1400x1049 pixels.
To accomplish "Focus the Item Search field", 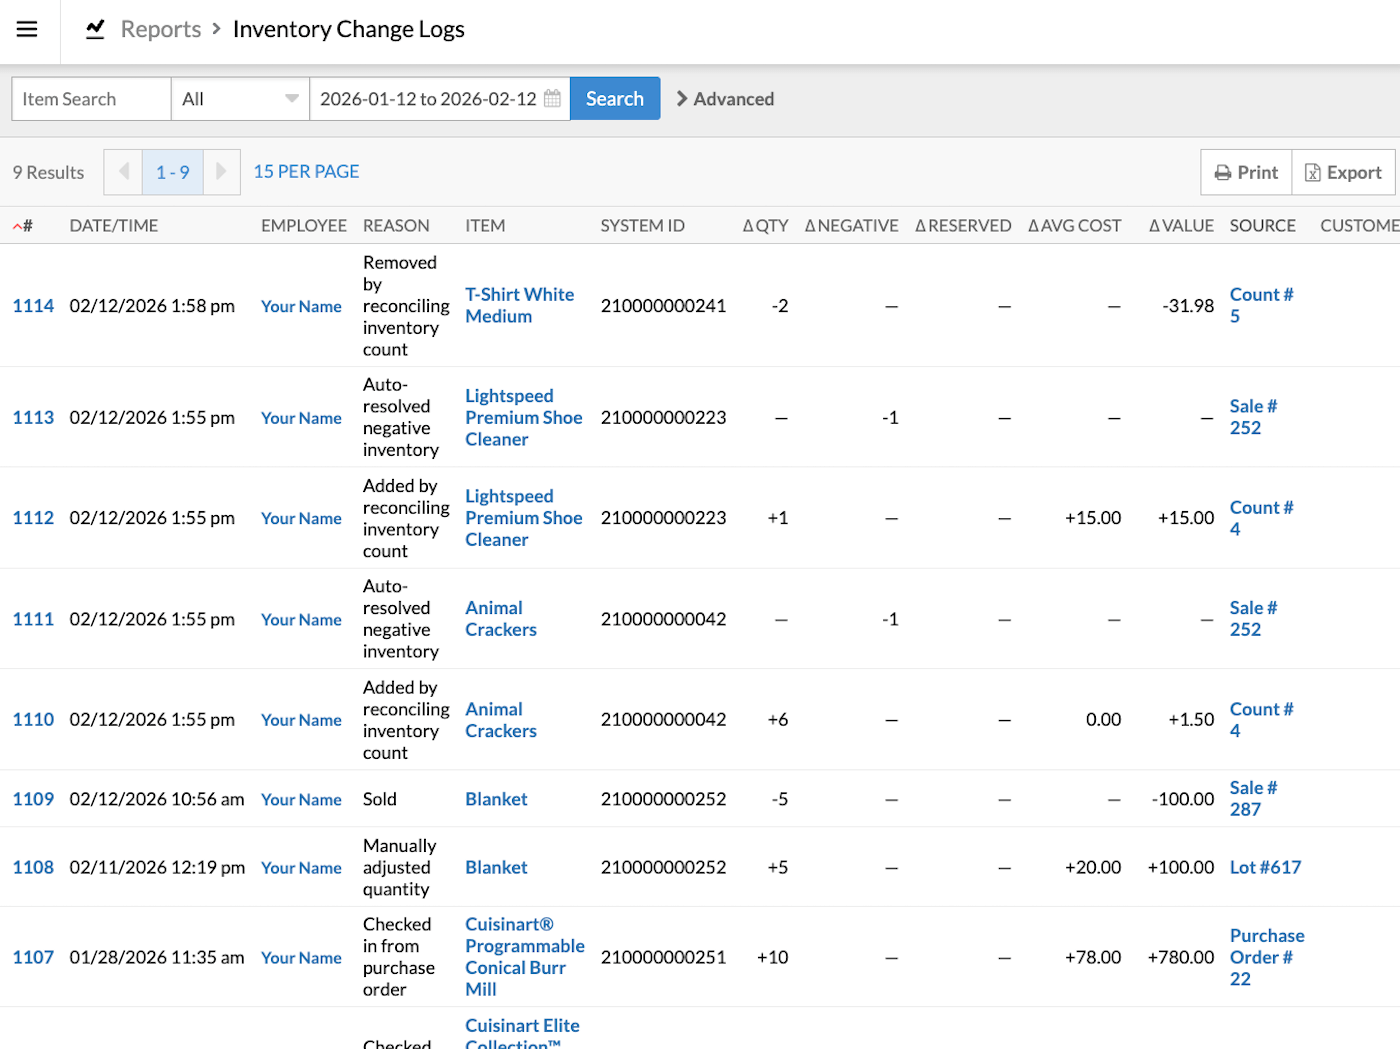I will pyautogui.click(x=91, y=99).
